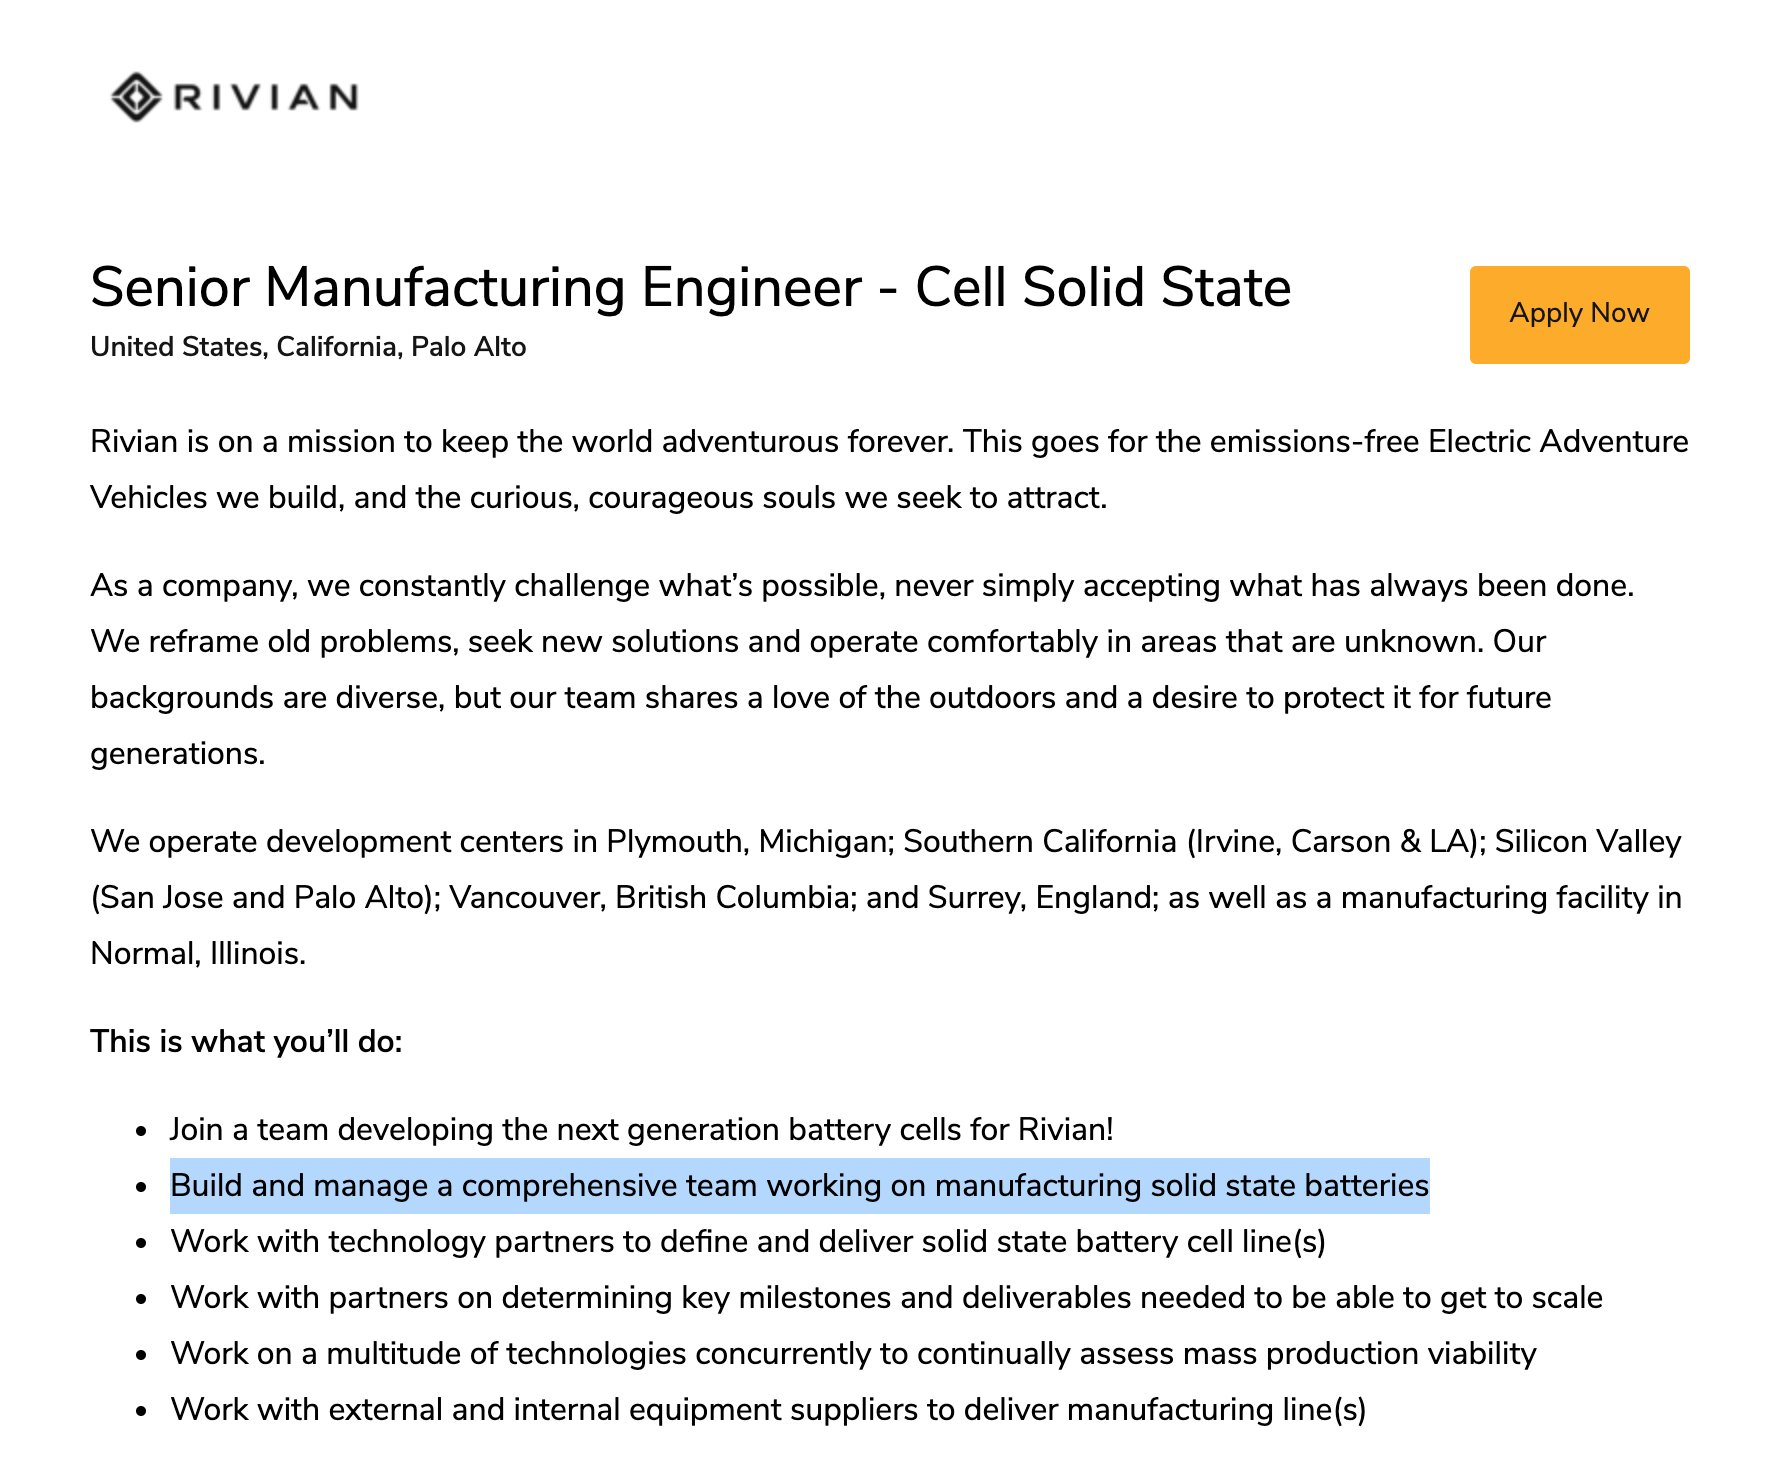Click the bullet "Join a team developing" line
Screen dimensions: 1772x1468
coord(641,1129)
